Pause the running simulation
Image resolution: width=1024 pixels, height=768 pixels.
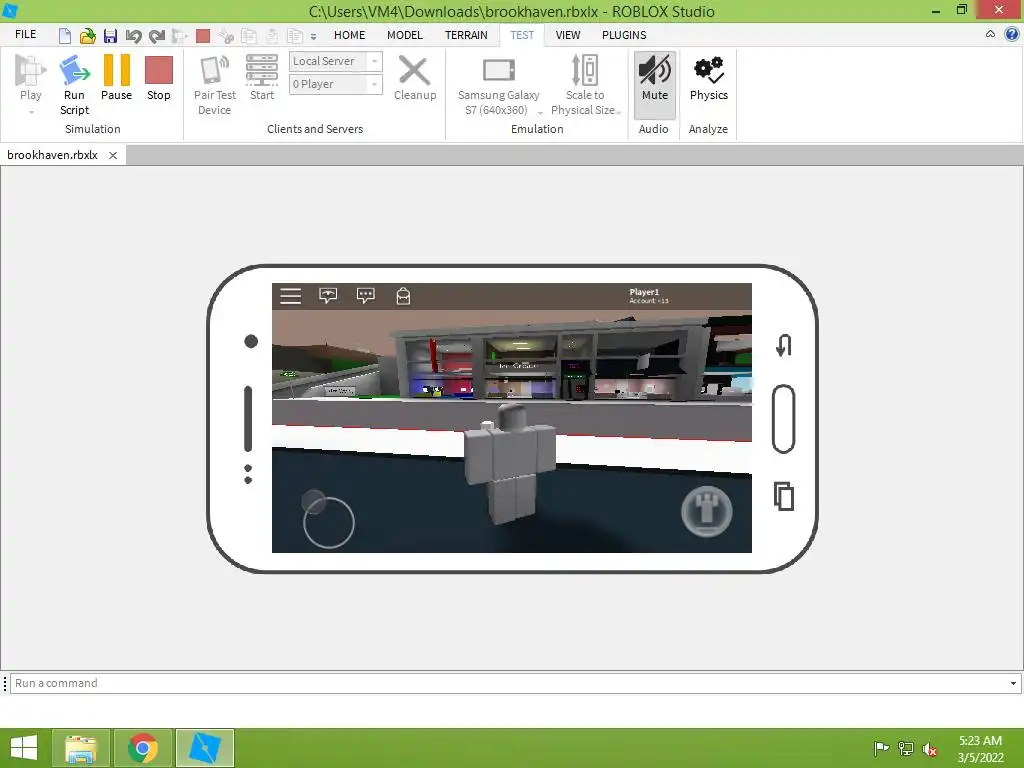(116, 77)
